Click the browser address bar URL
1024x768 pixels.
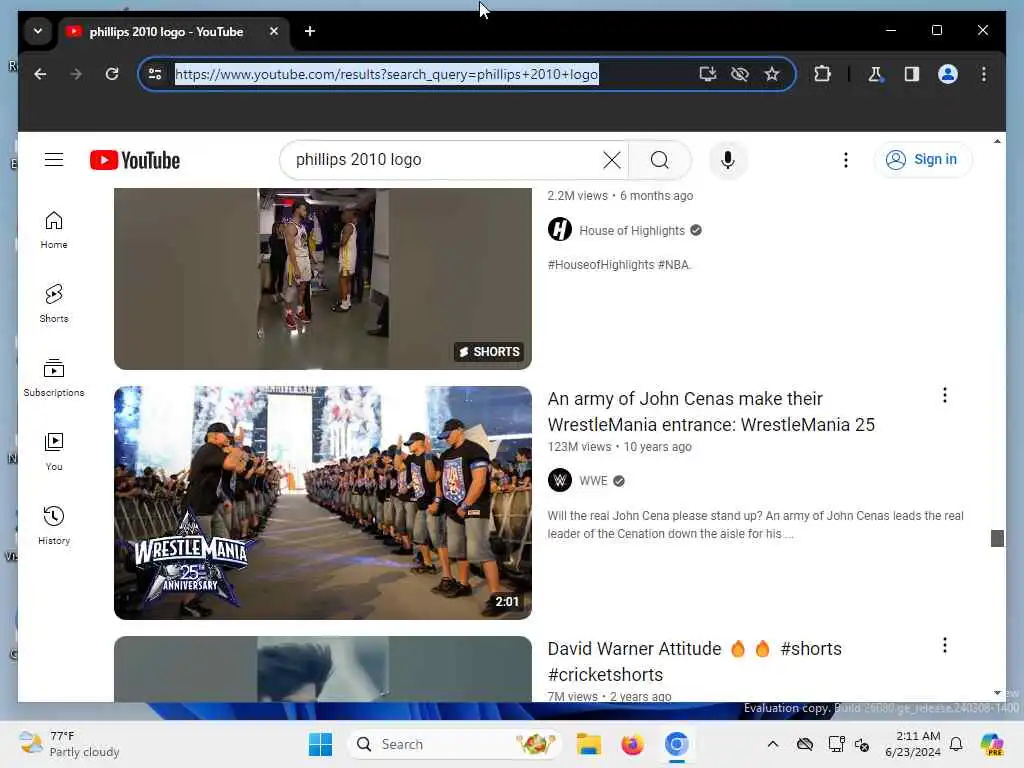[x=387, y=74]
